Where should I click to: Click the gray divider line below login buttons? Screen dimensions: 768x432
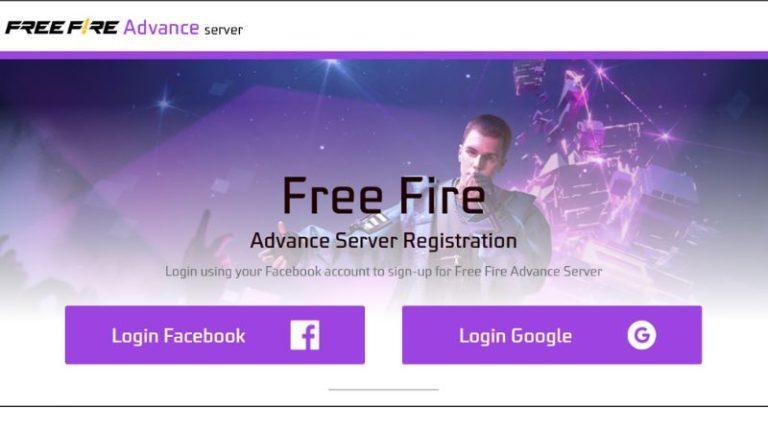tap(384, 390)
